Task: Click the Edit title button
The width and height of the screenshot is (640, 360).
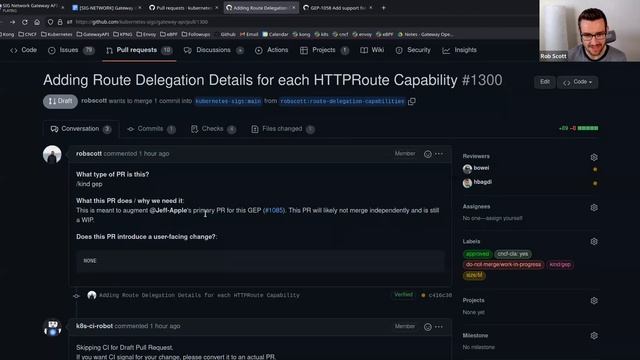Action: point(545,82)
